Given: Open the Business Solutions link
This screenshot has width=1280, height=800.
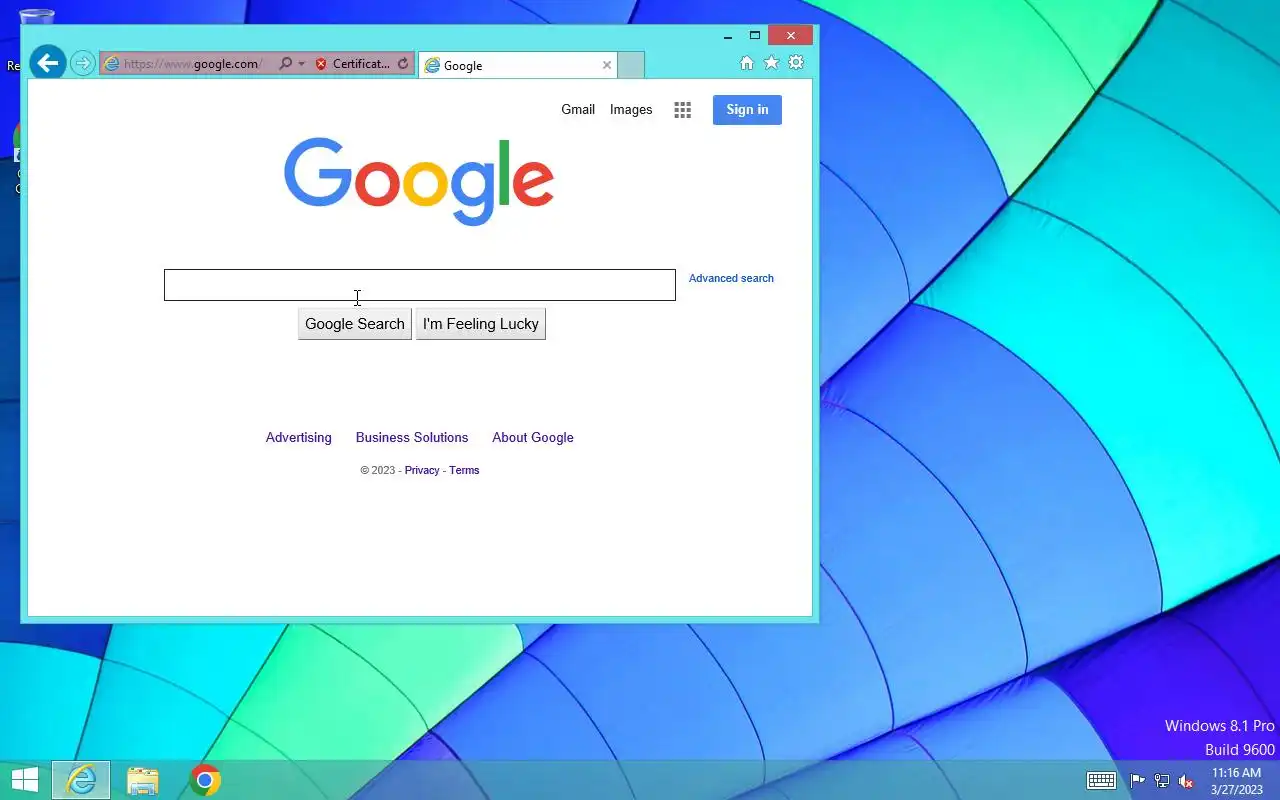Looking at the screenshot, I should tap(412, 438).
